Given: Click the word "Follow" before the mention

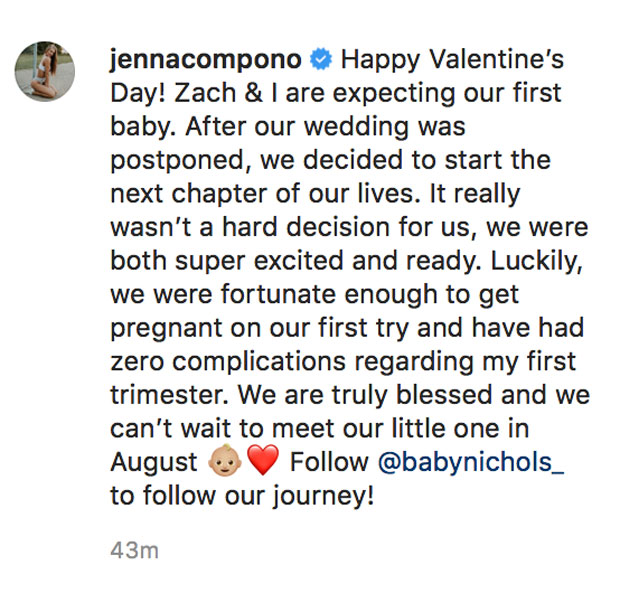Looking at the screenshot, I should pyautogui.click(x=329, y=463).
